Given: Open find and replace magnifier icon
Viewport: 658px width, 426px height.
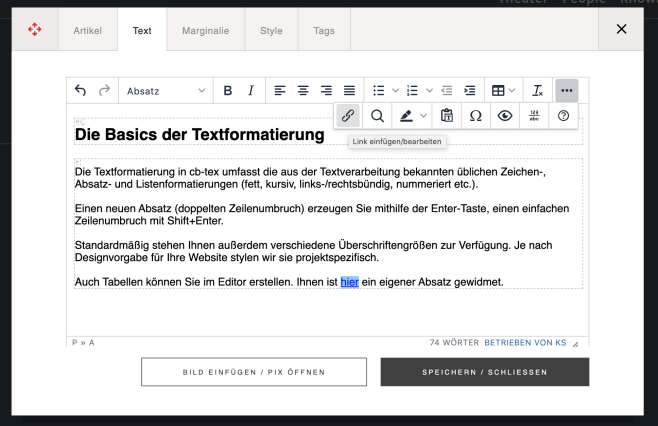Looking at the screenshot, I should click(x=378, y=115).
